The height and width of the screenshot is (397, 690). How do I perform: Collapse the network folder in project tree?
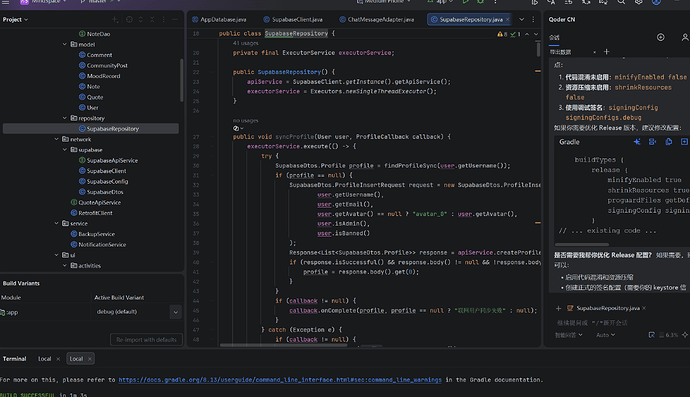(x=56, y=139)
